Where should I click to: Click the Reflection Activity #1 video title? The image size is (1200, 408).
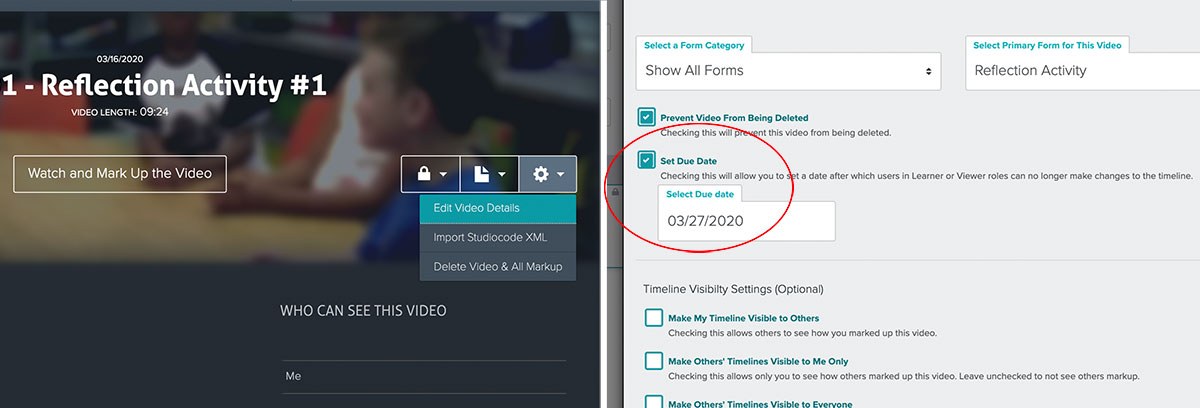point(164,85)
